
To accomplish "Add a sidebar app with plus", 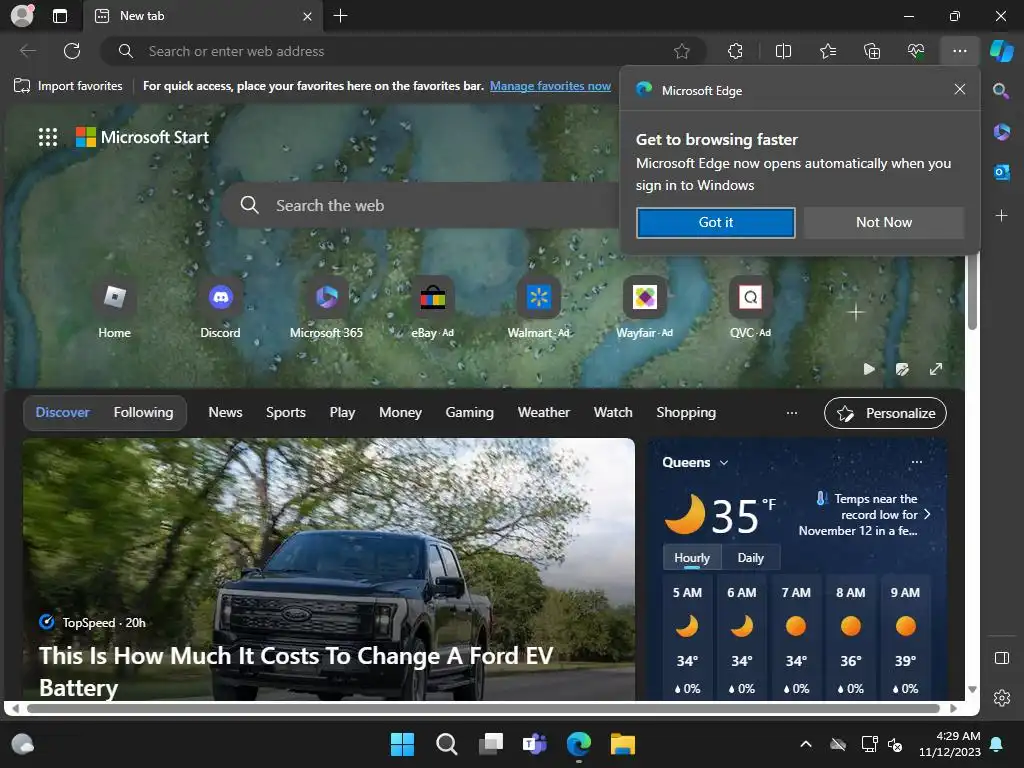I will 1001,216.
